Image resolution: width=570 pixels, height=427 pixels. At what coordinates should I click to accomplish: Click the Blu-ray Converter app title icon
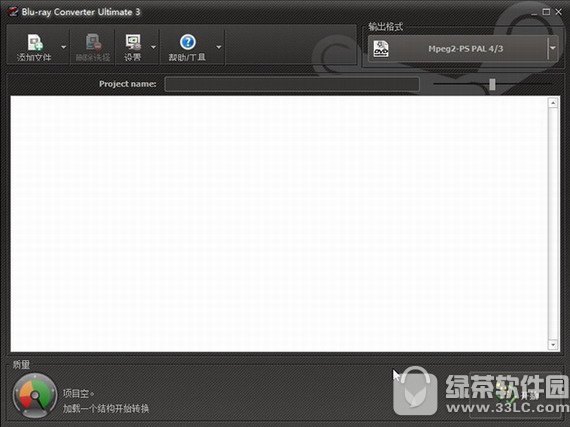tap(13, 12)
